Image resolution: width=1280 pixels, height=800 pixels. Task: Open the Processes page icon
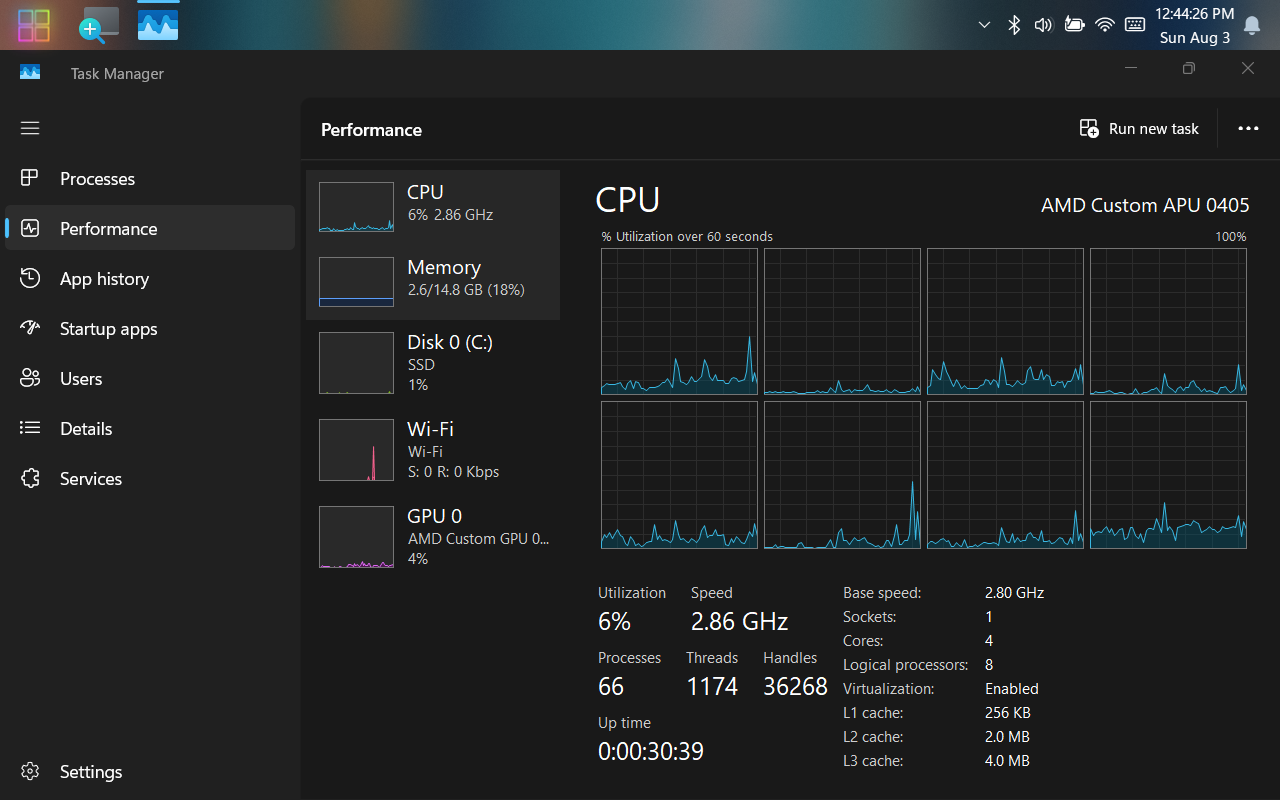pyautogui.click(x=30, y=178)
